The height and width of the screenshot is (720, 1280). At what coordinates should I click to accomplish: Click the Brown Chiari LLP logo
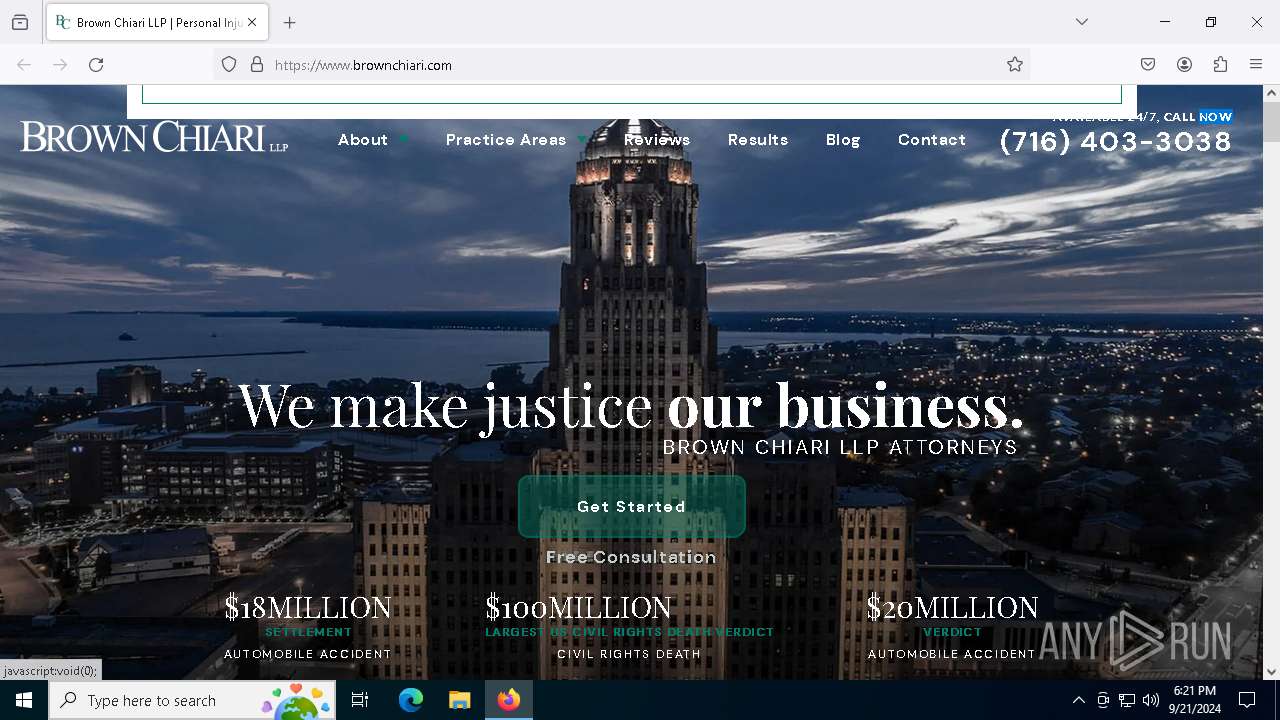pos(155,138)
